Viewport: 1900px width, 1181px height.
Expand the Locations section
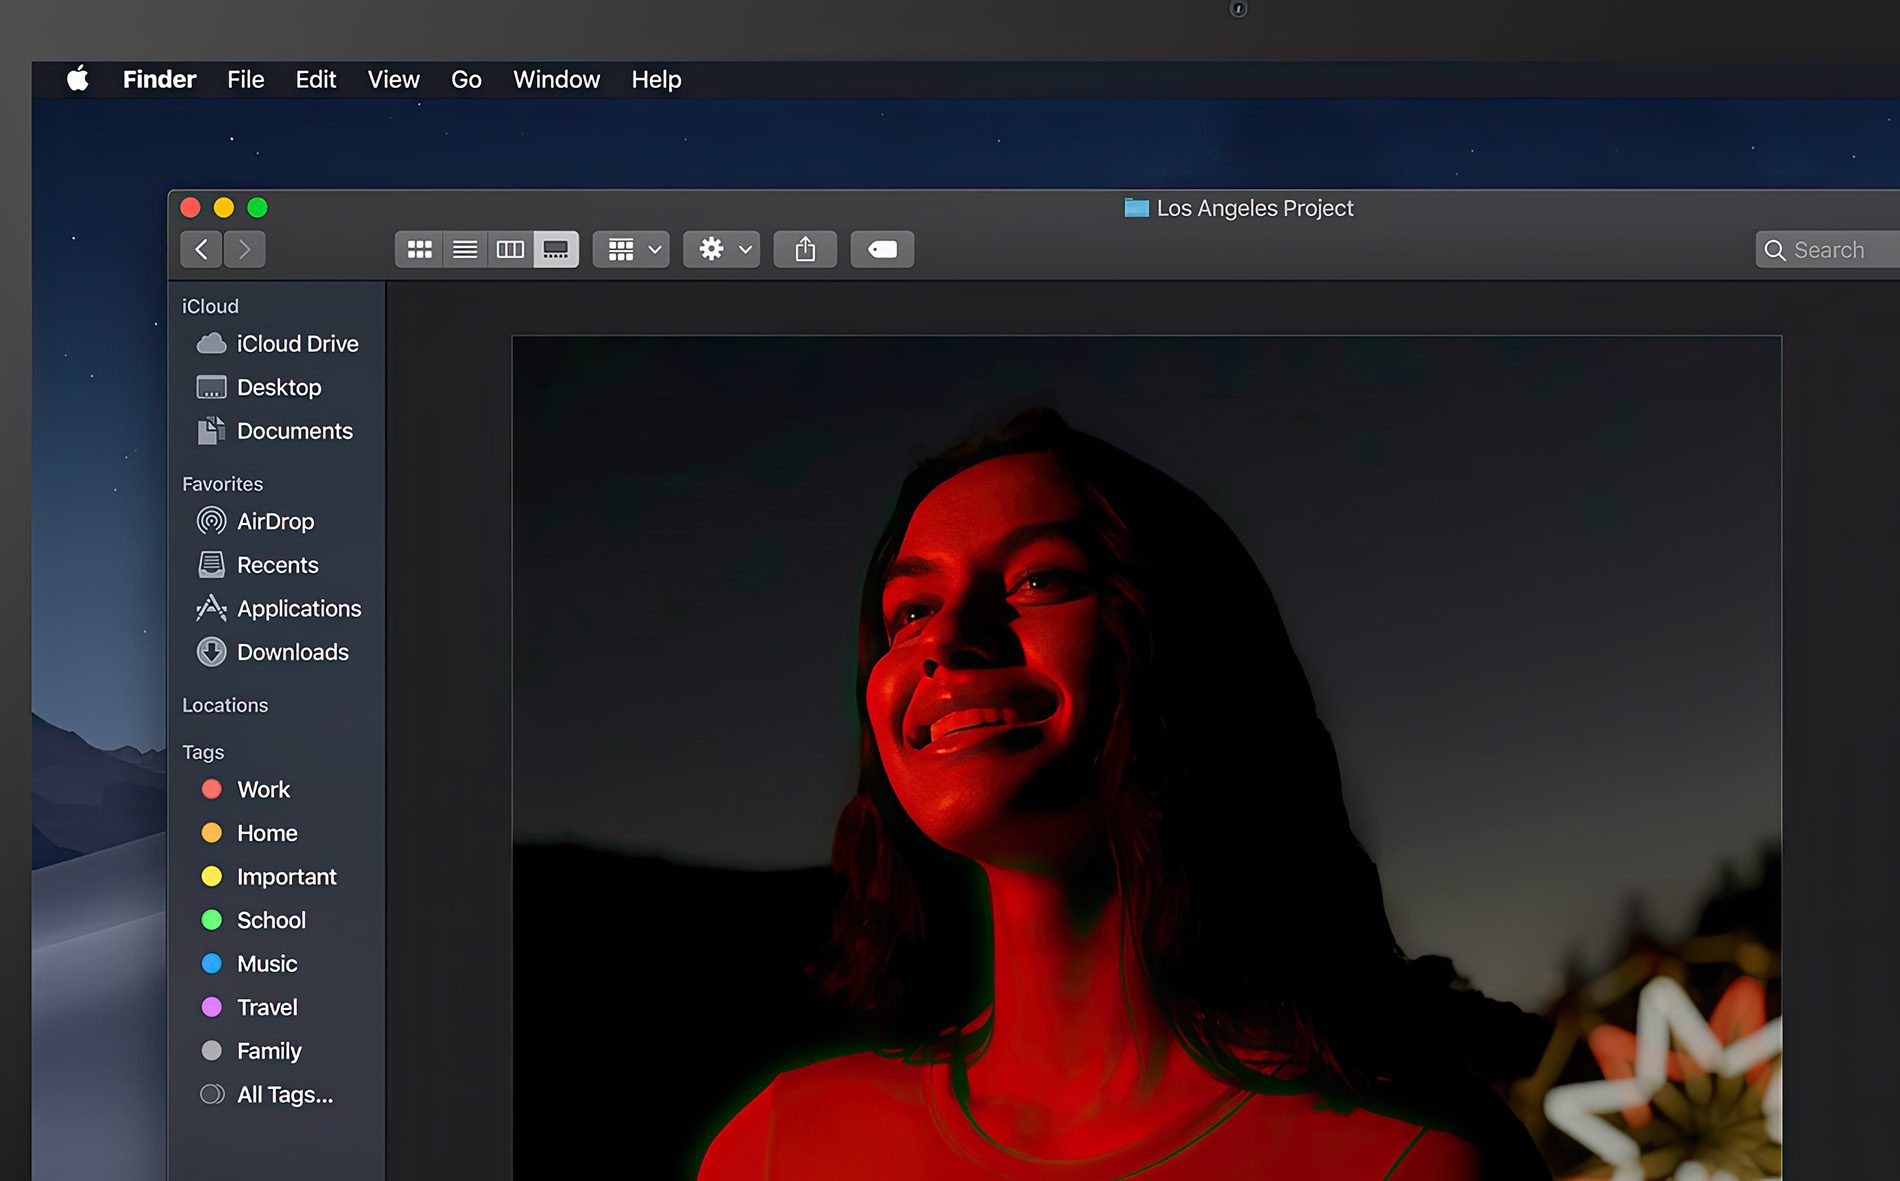(x=224, y=705)
